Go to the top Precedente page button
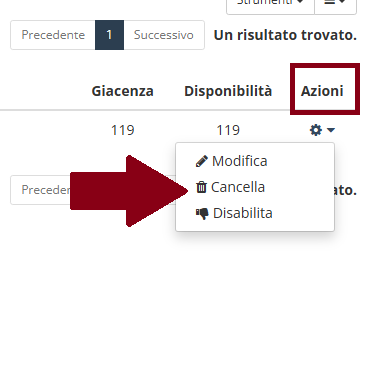Image resolution: width=369 pixels, height=371 pixels. [x=53, y=35]
